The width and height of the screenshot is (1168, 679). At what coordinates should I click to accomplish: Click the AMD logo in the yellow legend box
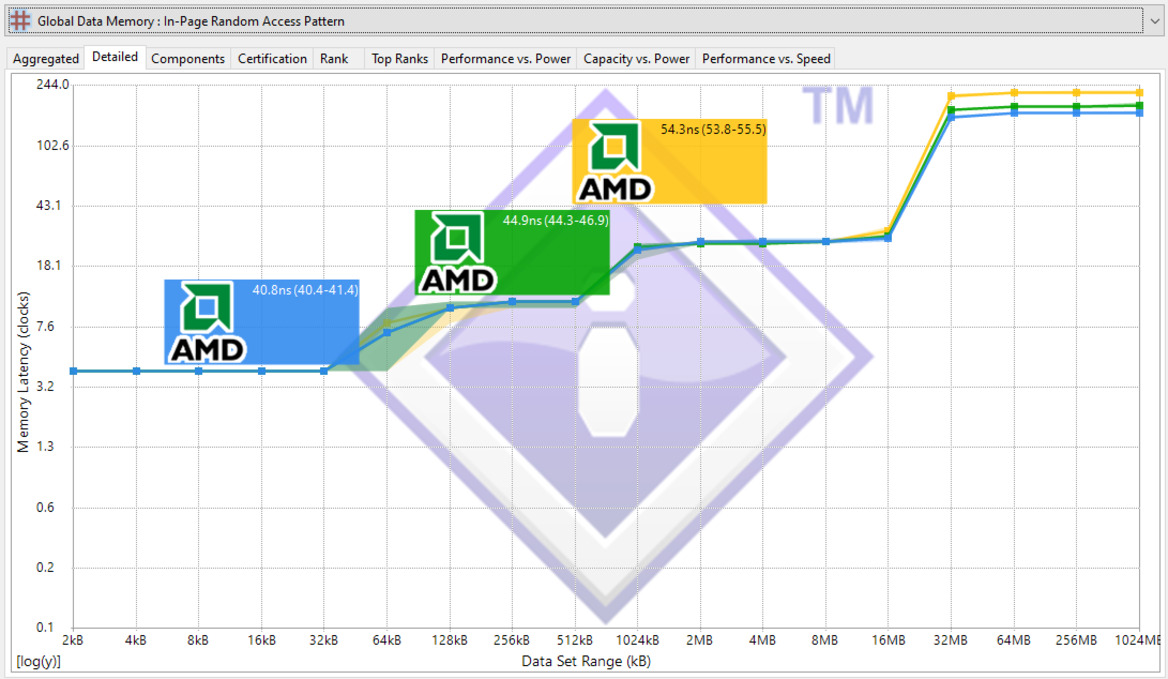point(615,162)
